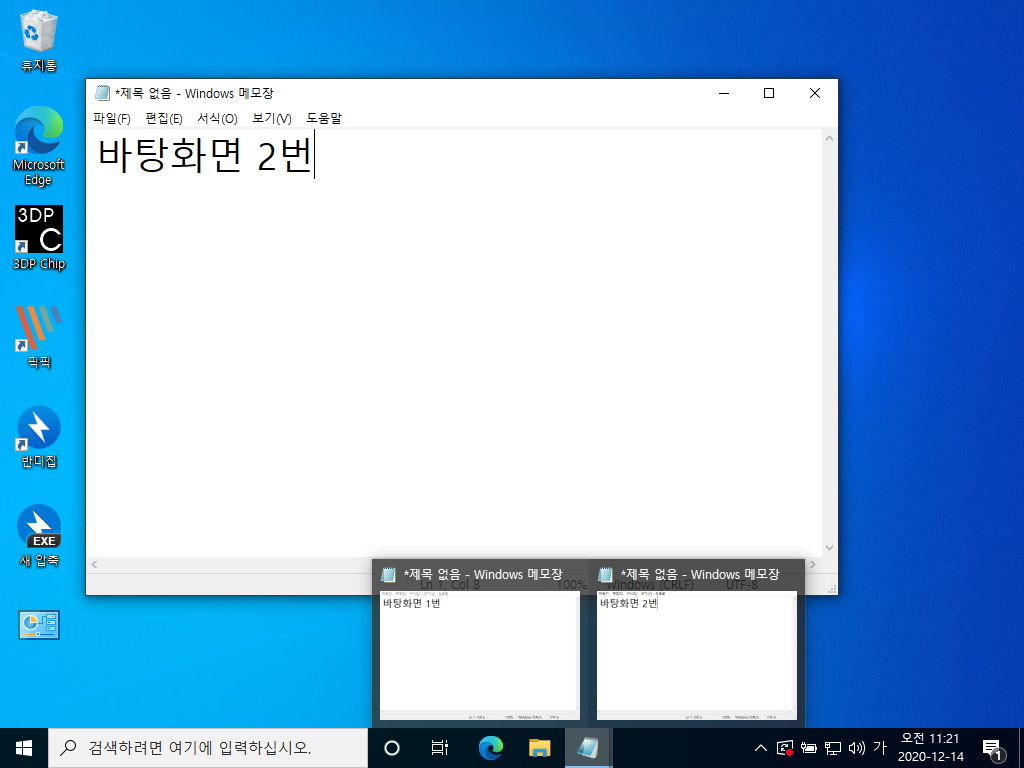Select the 픽픽 desktop shortcut
The height and width of the screenshot is (768, 1024).
pyautogui.click(x=39, y=337)
